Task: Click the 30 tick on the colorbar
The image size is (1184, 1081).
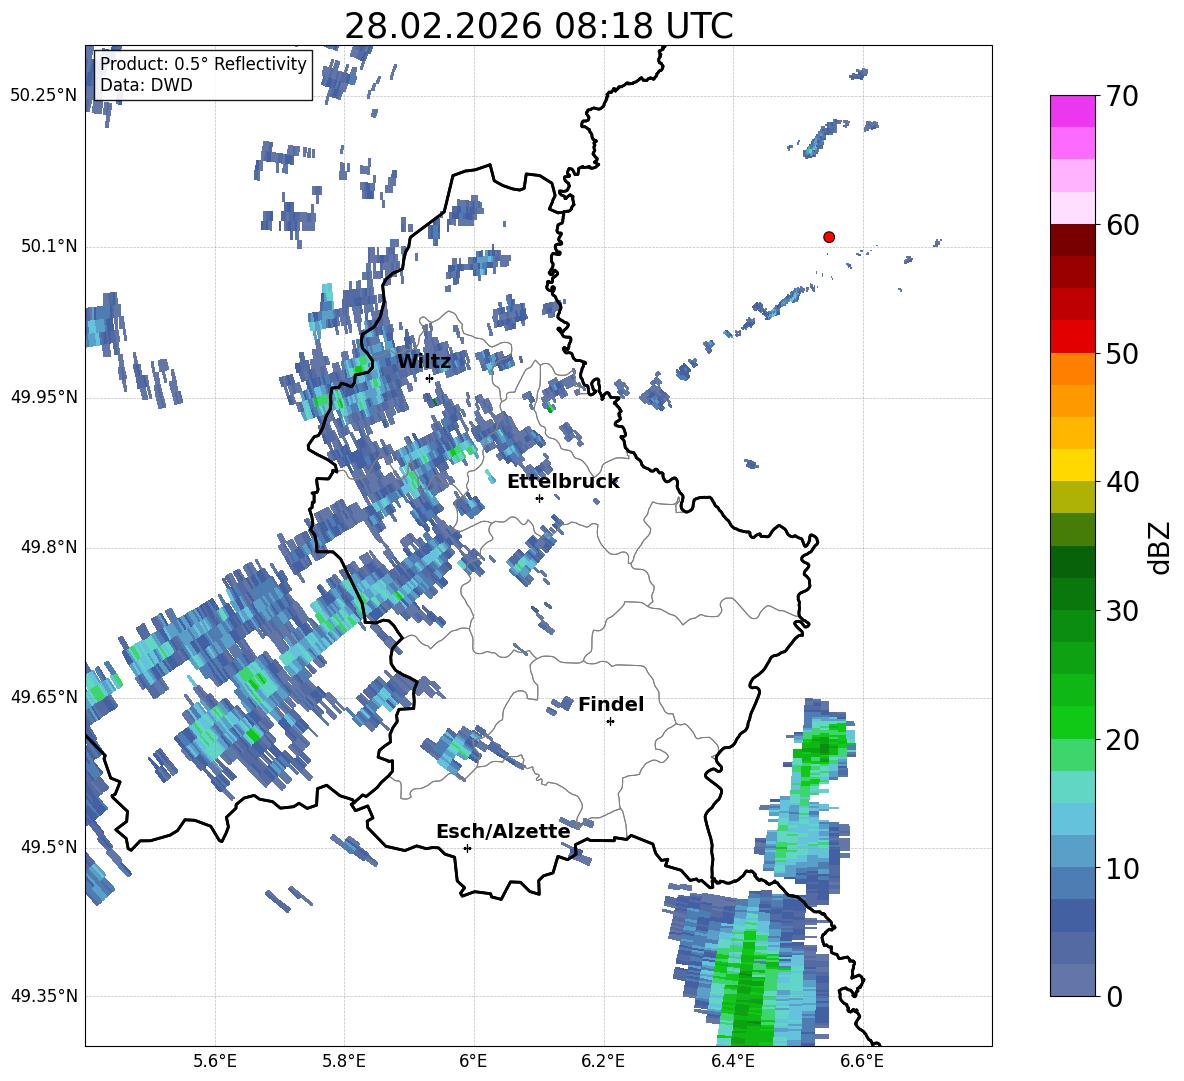Action: 1122,611
